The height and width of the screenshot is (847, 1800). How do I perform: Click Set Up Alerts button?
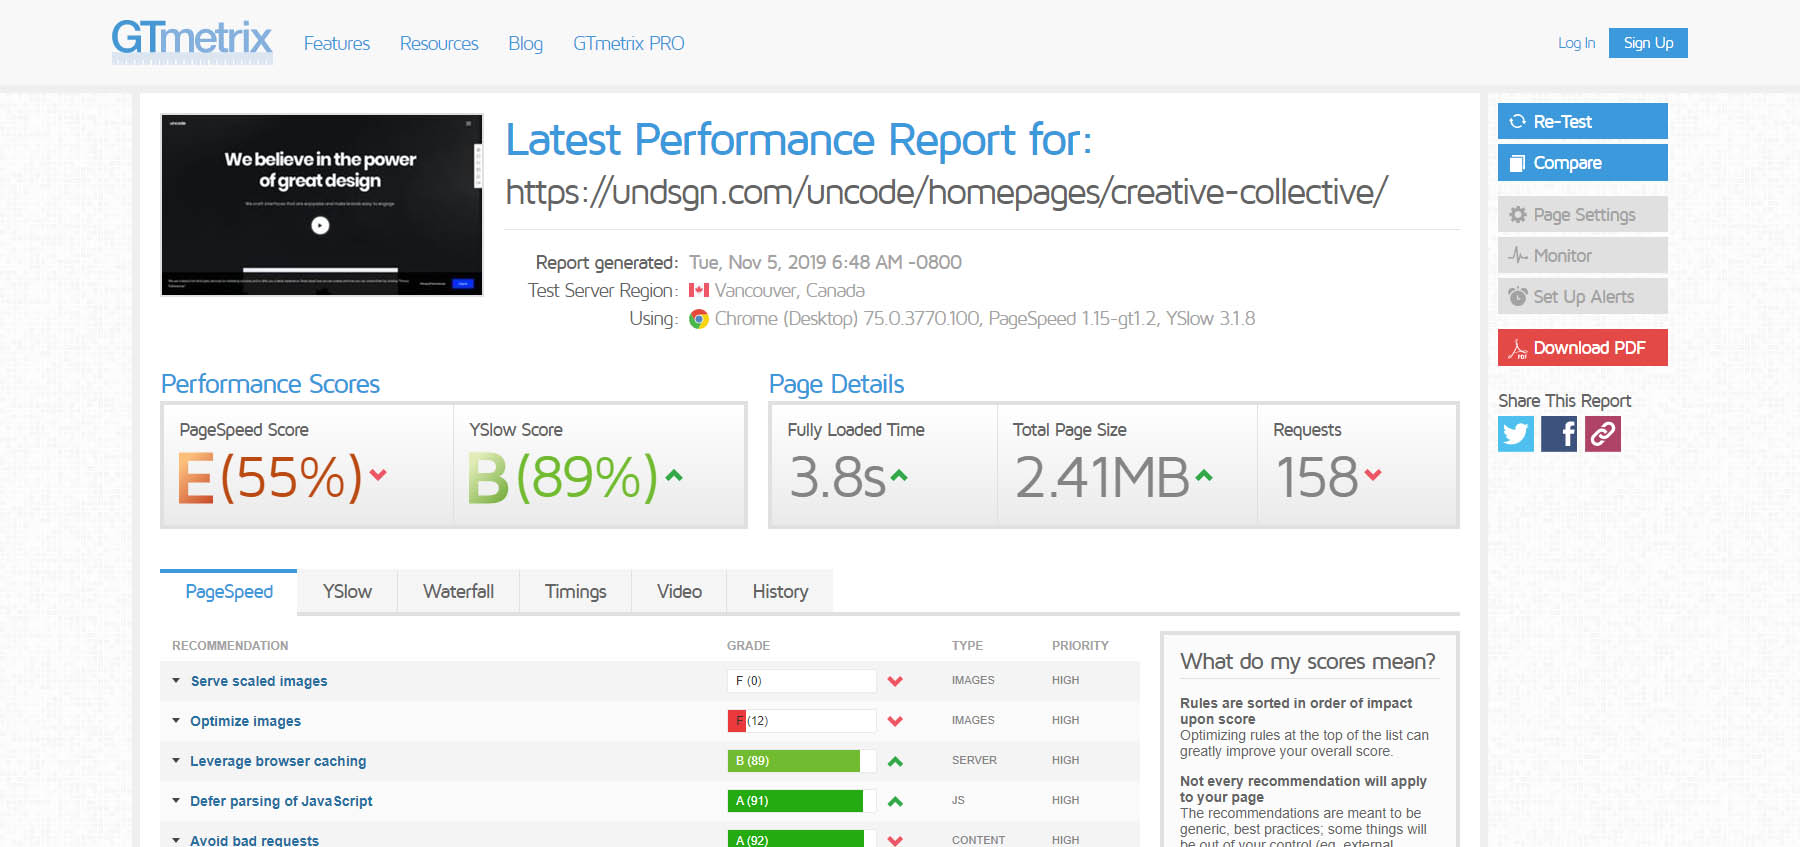point(1582,296)
